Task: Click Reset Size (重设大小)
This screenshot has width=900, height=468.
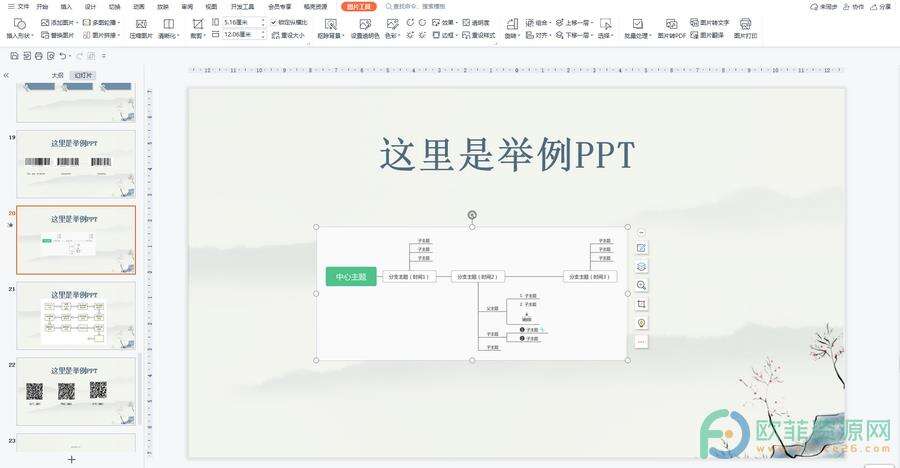Action: click(288, 36)
